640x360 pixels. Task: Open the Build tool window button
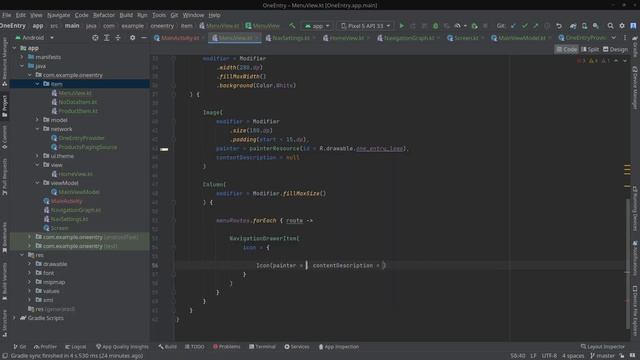(168, 347)
